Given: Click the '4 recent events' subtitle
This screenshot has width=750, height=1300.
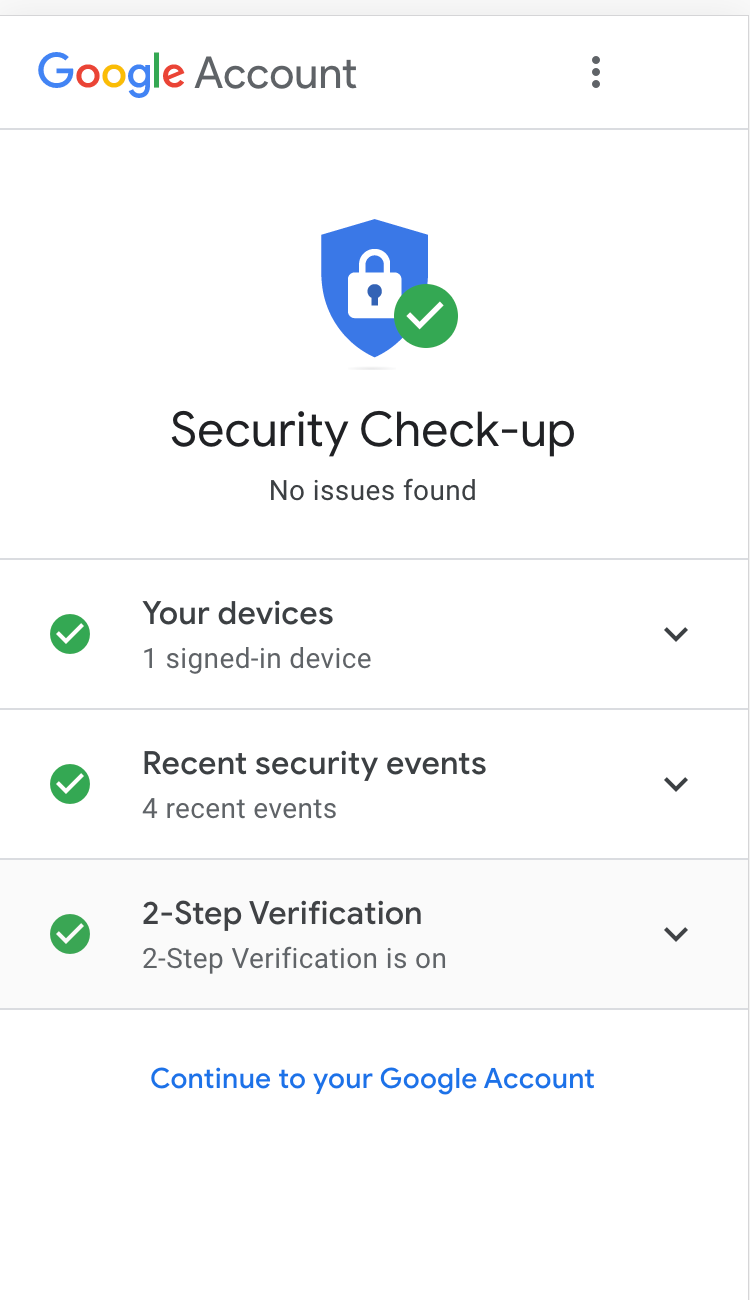Looking at the screenshot, I should point(240,809).
